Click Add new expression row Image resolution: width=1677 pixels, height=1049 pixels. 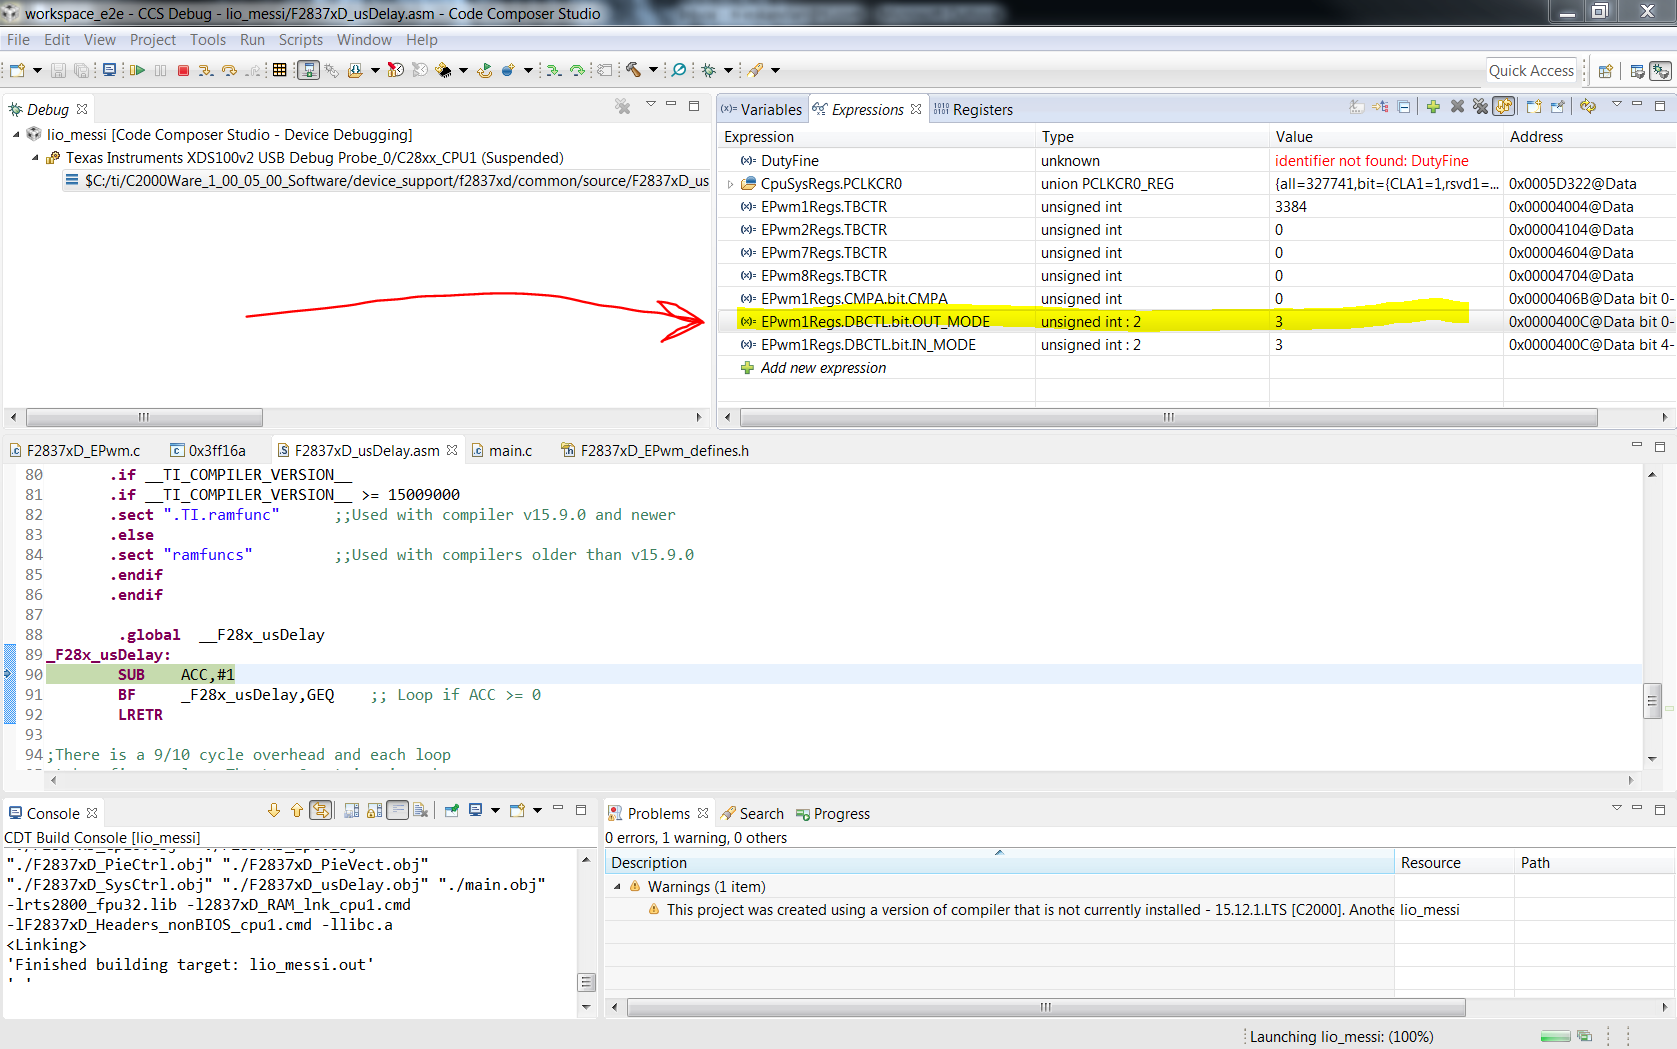823,368
